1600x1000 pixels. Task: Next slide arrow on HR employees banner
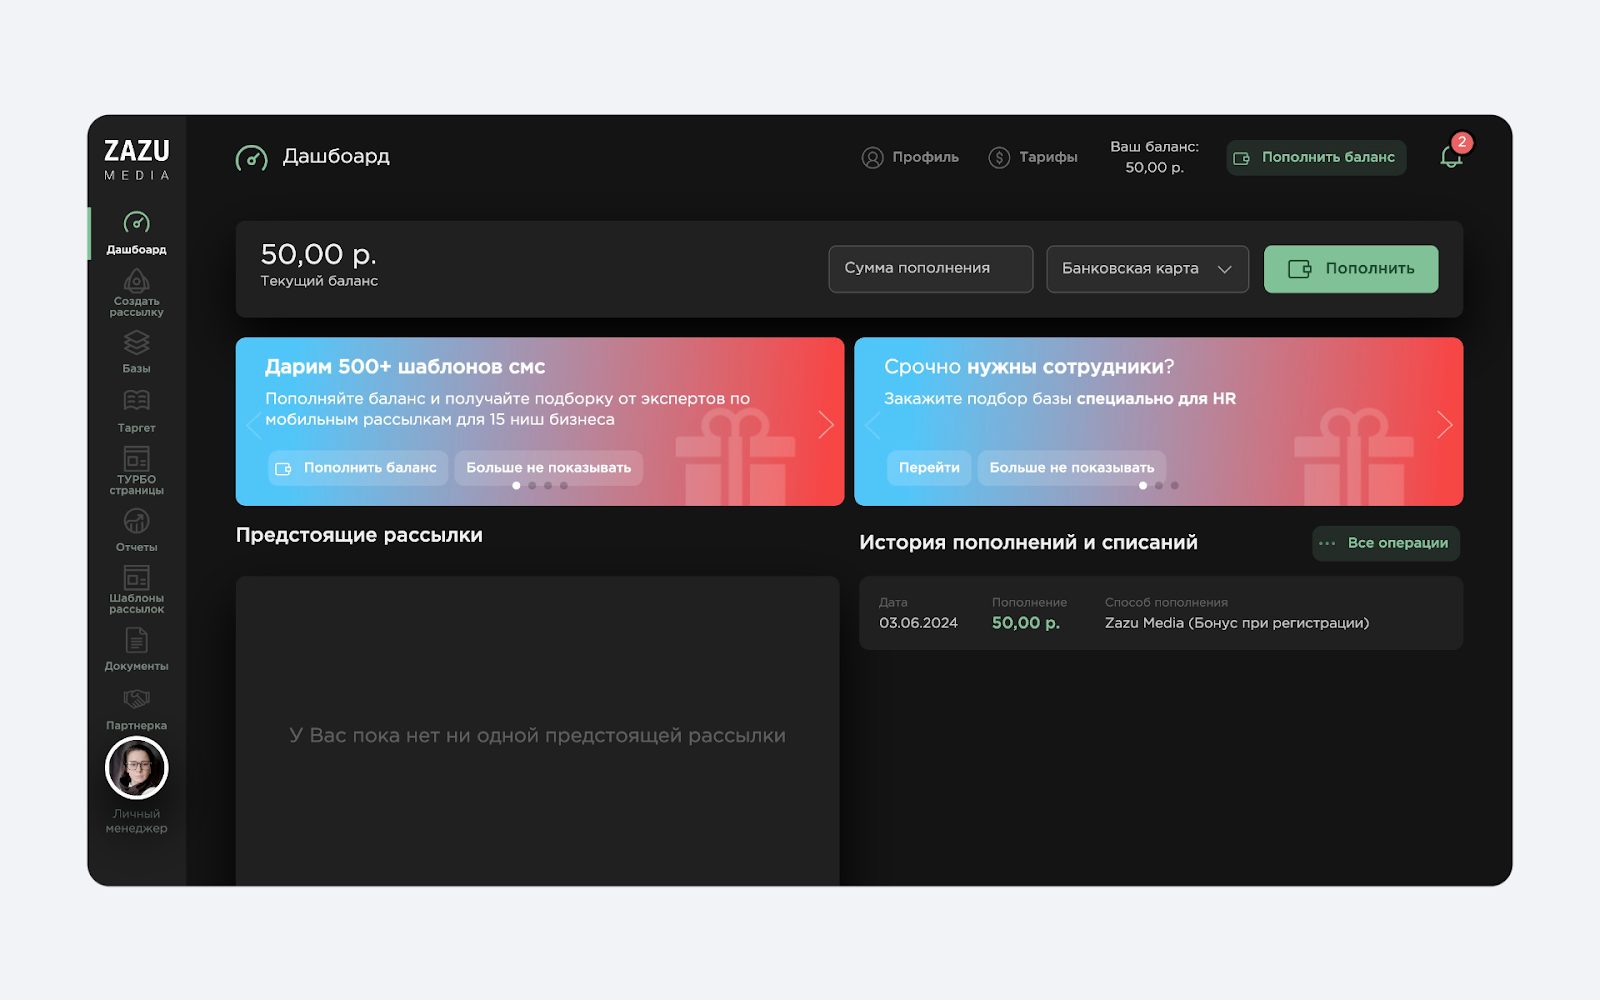[1444, 425]
